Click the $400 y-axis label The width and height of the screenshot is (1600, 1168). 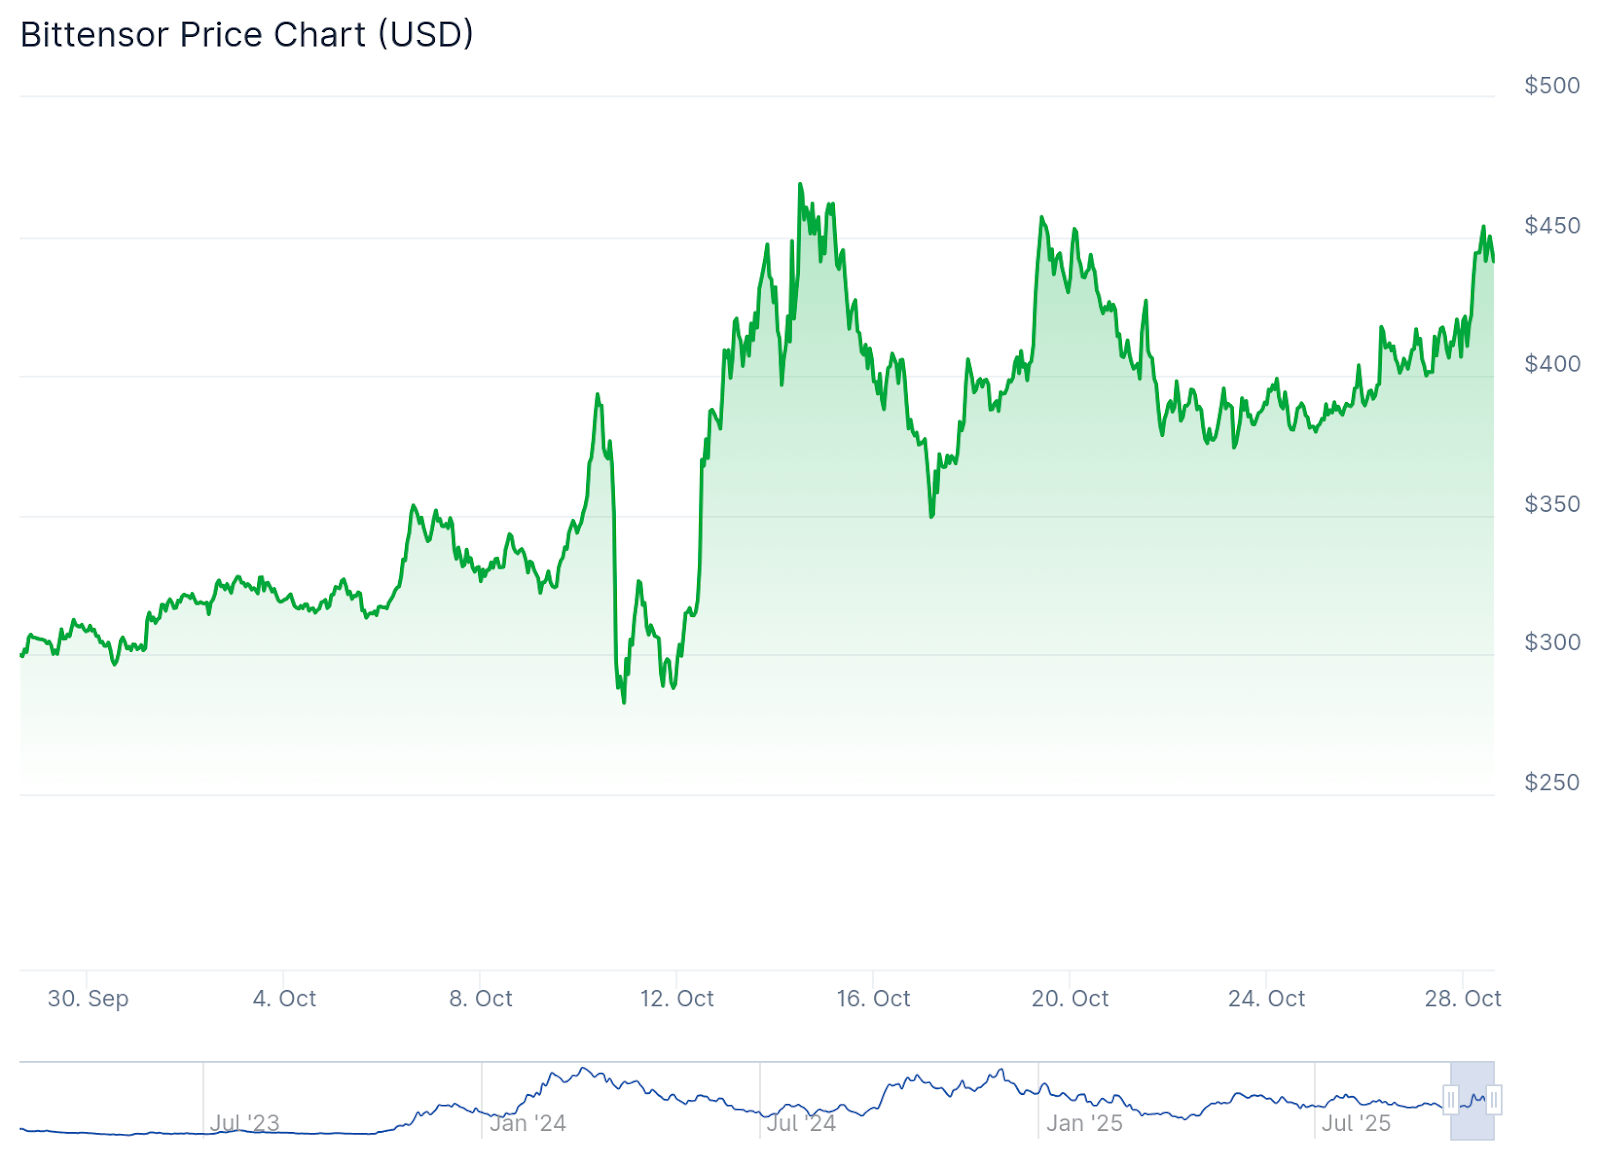pos(1552,364)
